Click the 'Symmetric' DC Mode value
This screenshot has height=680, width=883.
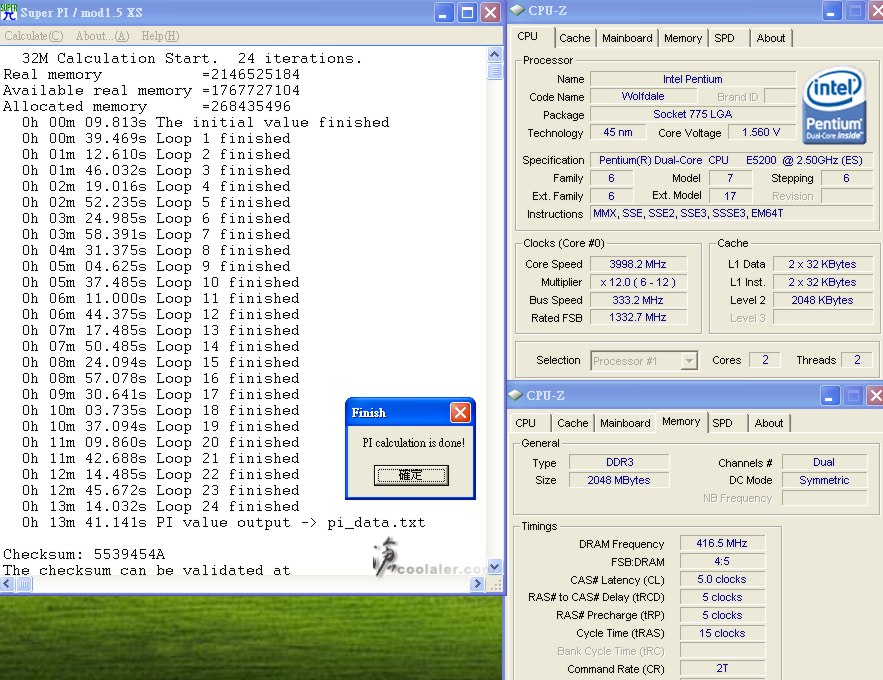(824, 480)
